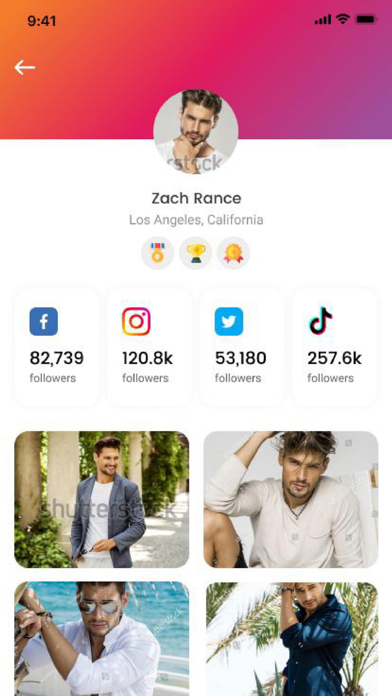Screen dimensions: 392x696
Task: Open photo of man in blue blazer
Action: tap(102, 499)
